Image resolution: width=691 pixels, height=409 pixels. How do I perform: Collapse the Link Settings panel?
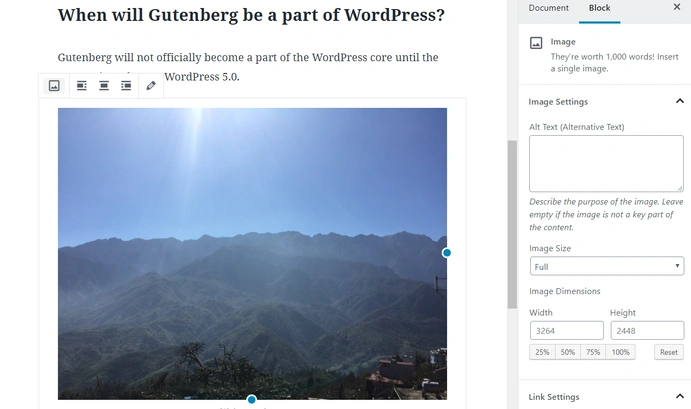click(680, 397)
